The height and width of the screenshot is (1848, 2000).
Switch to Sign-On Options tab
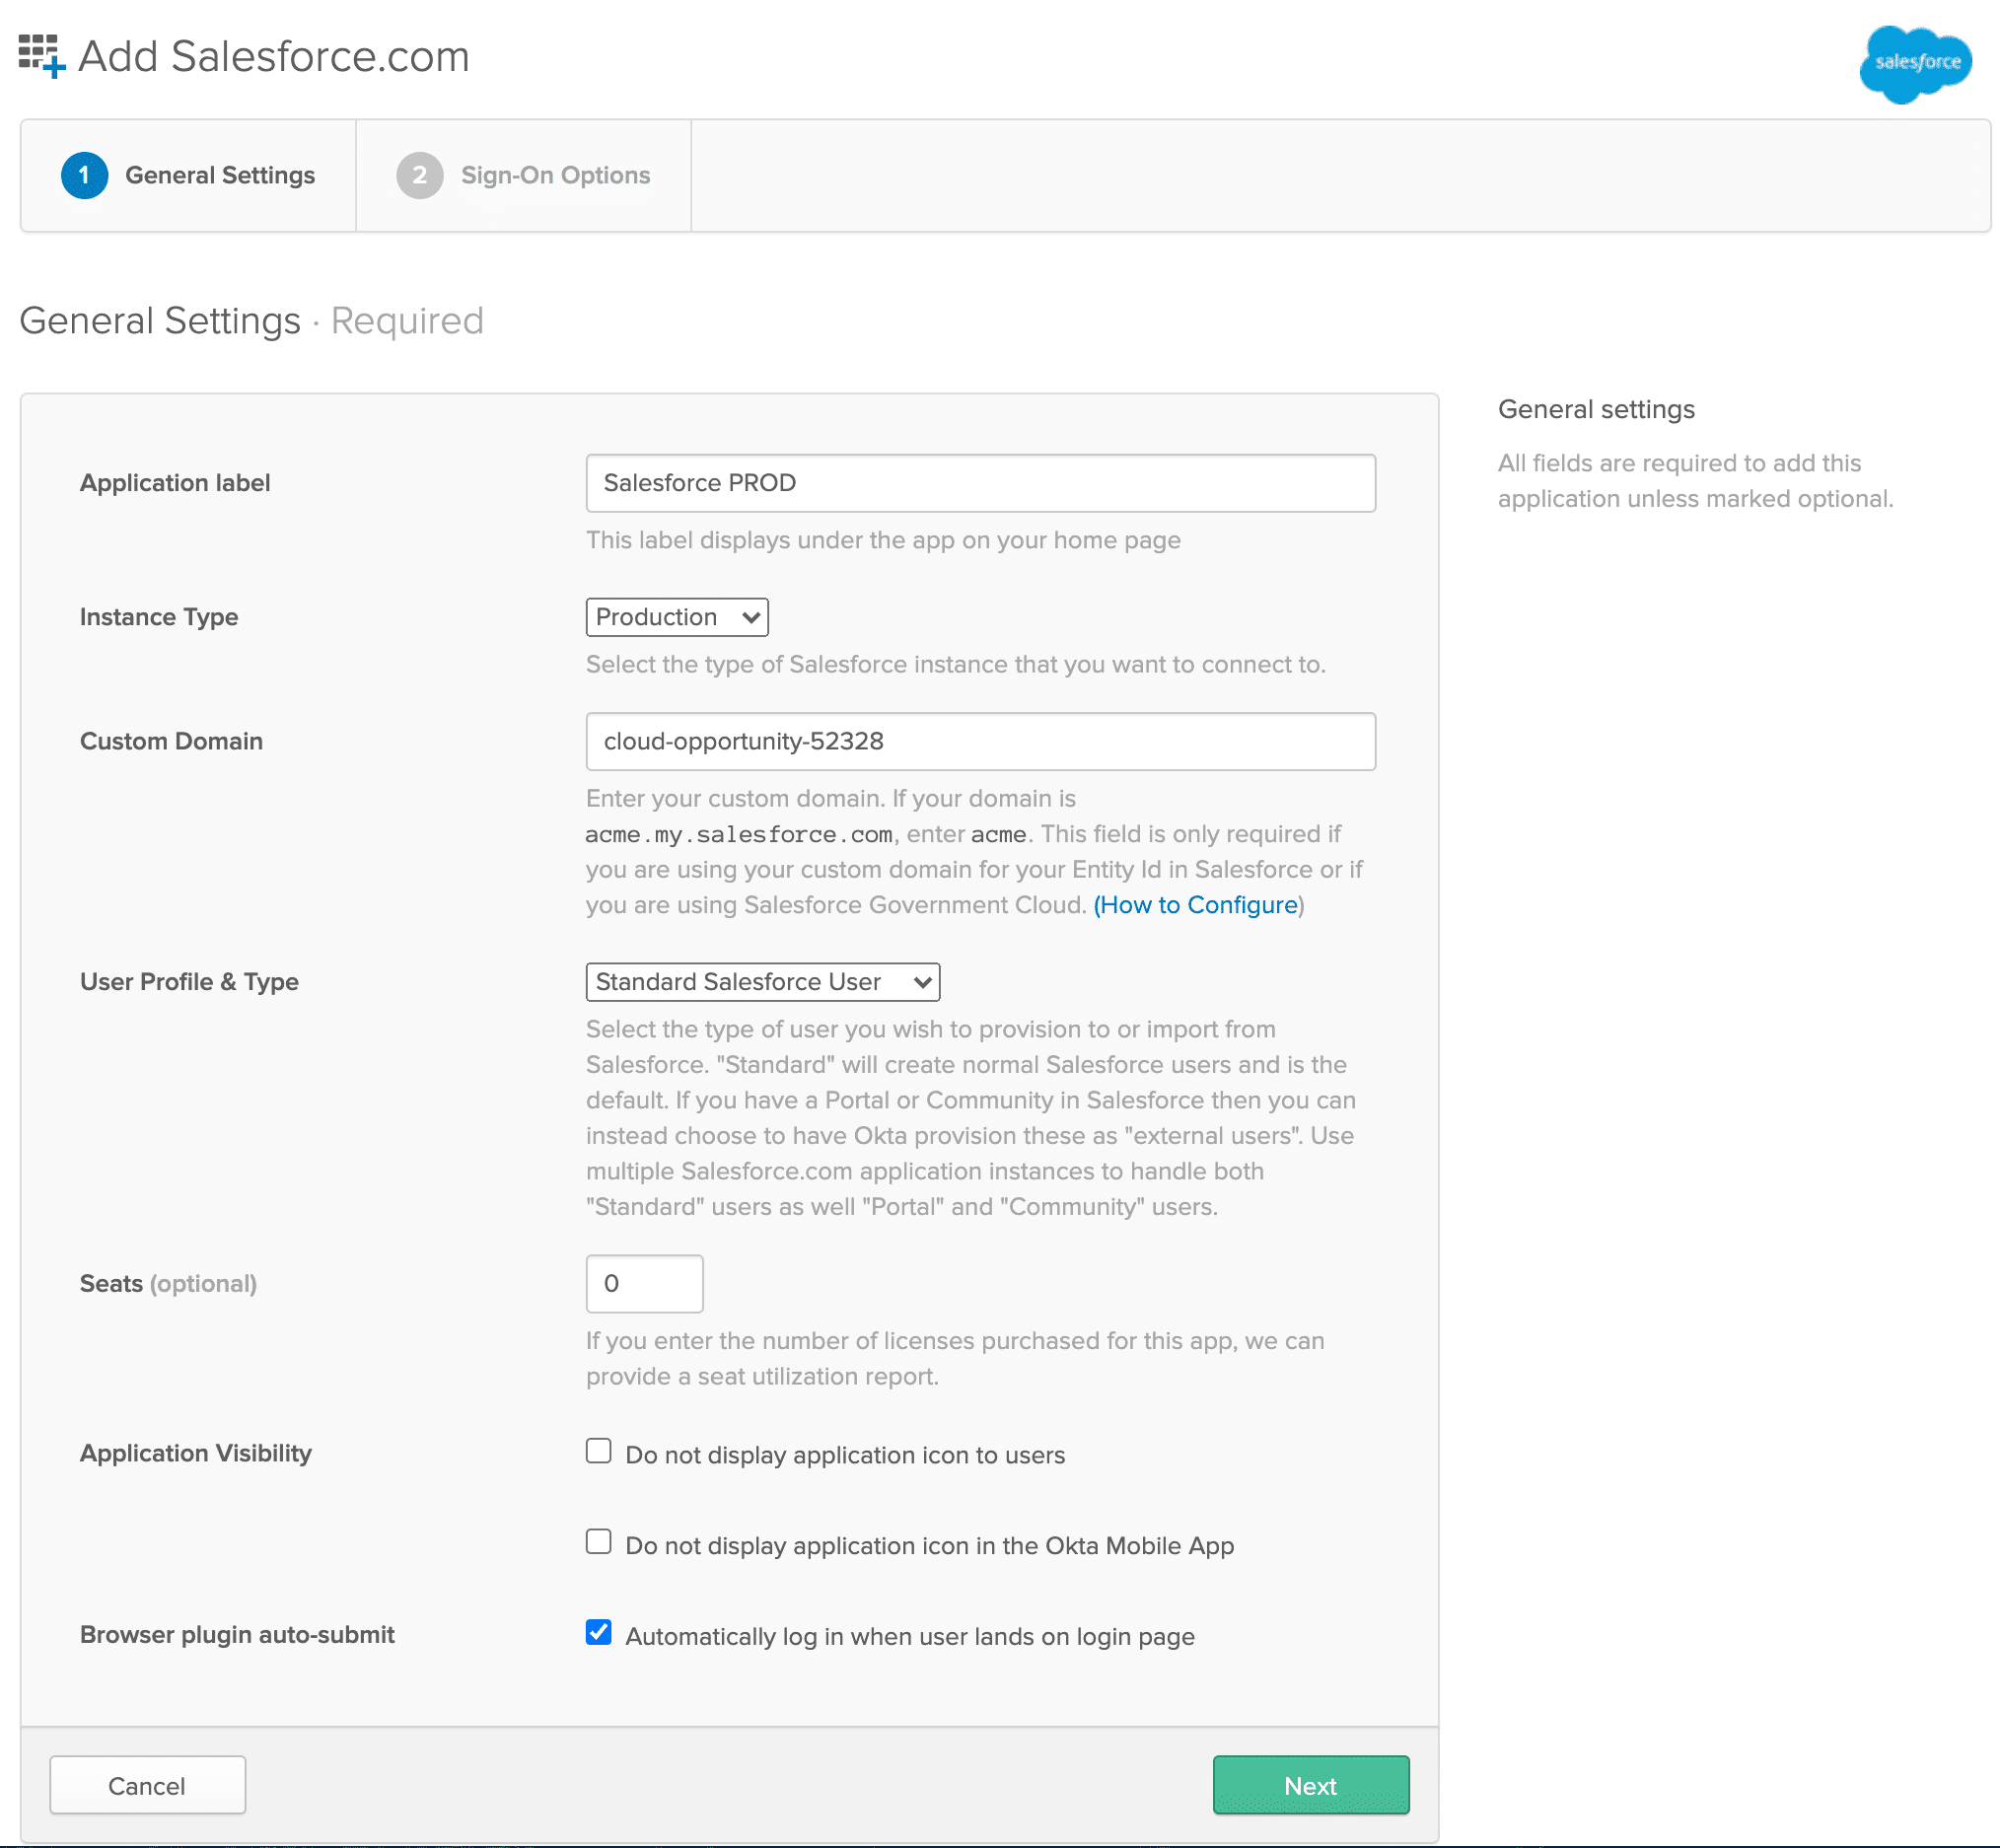click(x=523, y=176)
